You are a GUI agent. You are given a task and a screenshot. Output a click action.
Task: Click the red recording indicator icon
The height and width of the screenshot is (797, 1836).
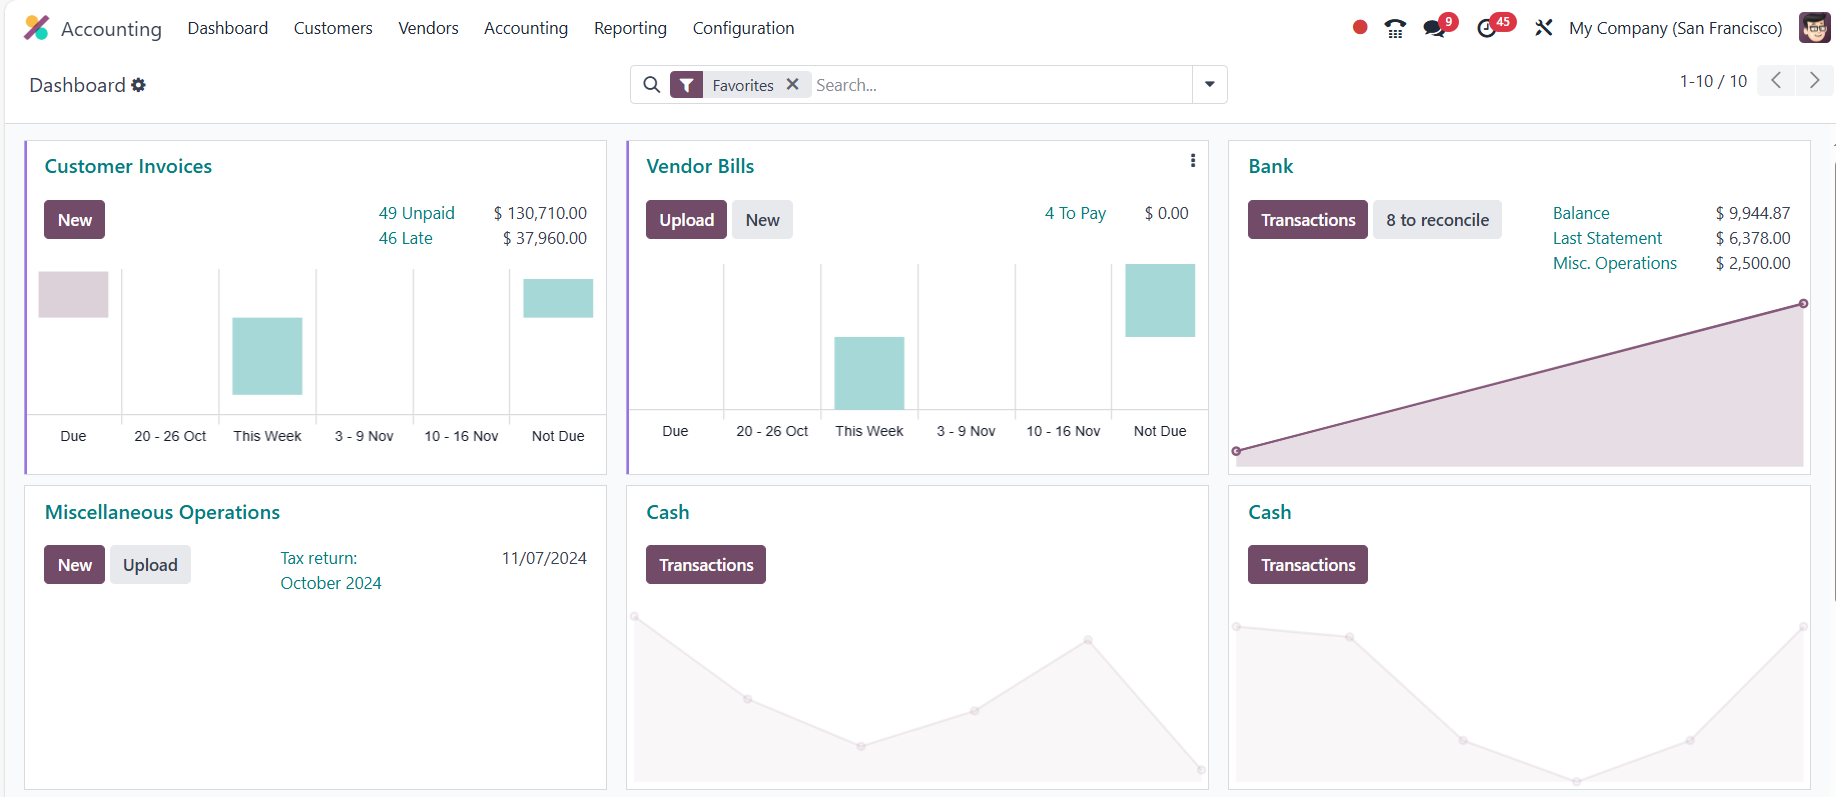point(1360,27)
